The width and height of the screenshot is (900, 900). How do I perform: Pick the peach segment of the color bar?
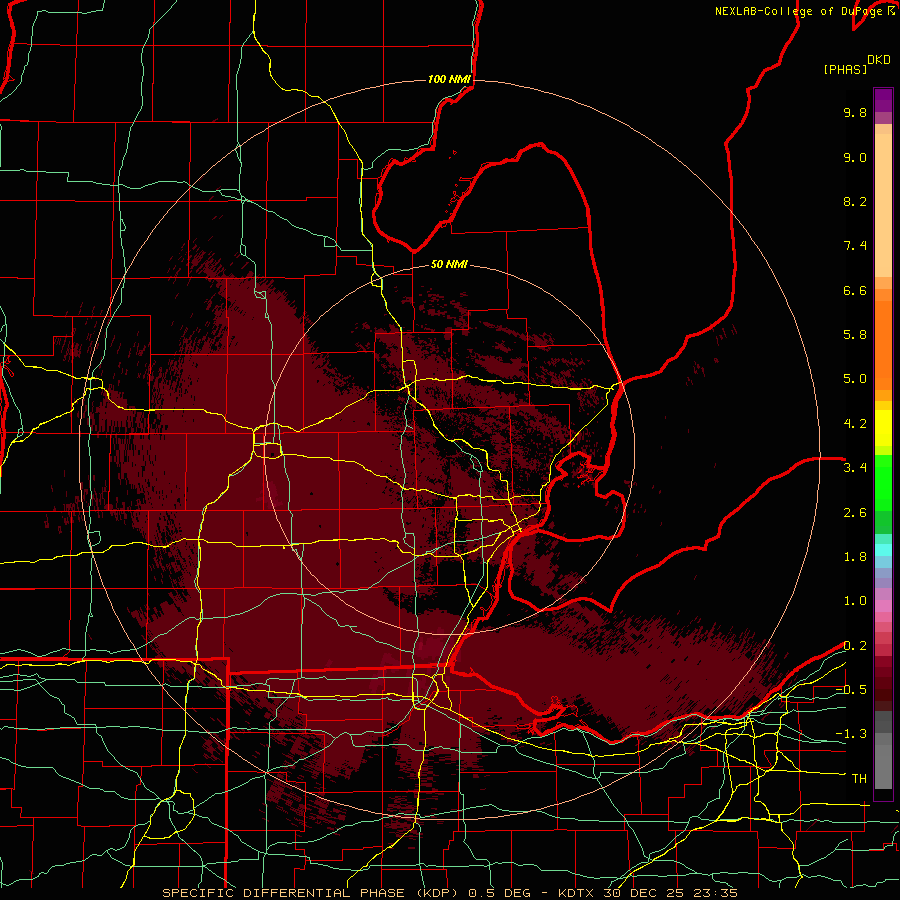coord(883,204)
